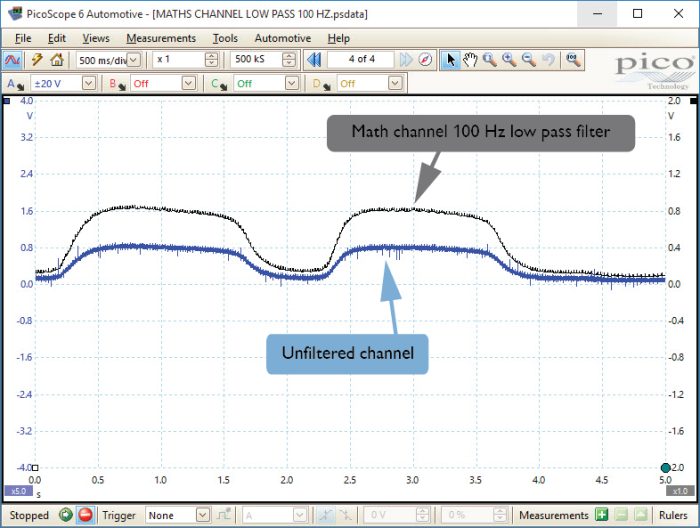Open the trigger source channel A dropdown
700x528 pixels.
coord(300,515)
